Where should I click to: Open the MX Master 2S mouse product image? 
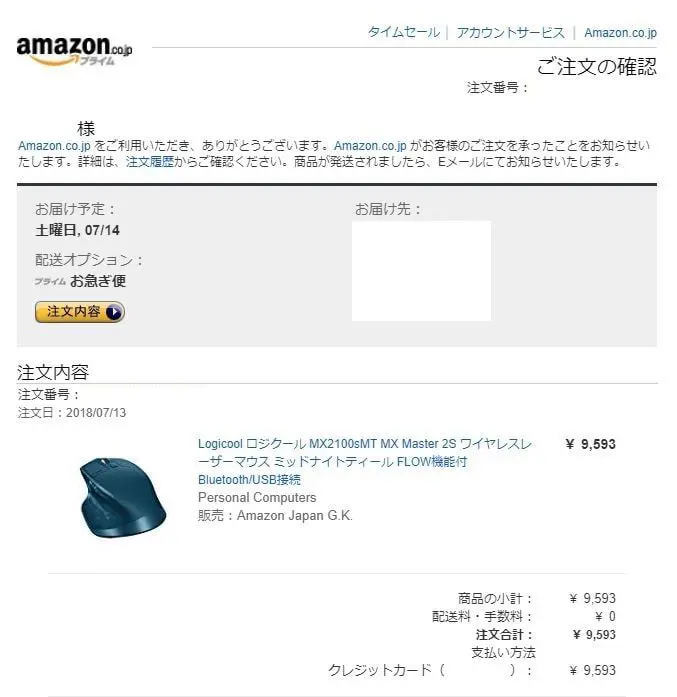[x=122, y=497]
